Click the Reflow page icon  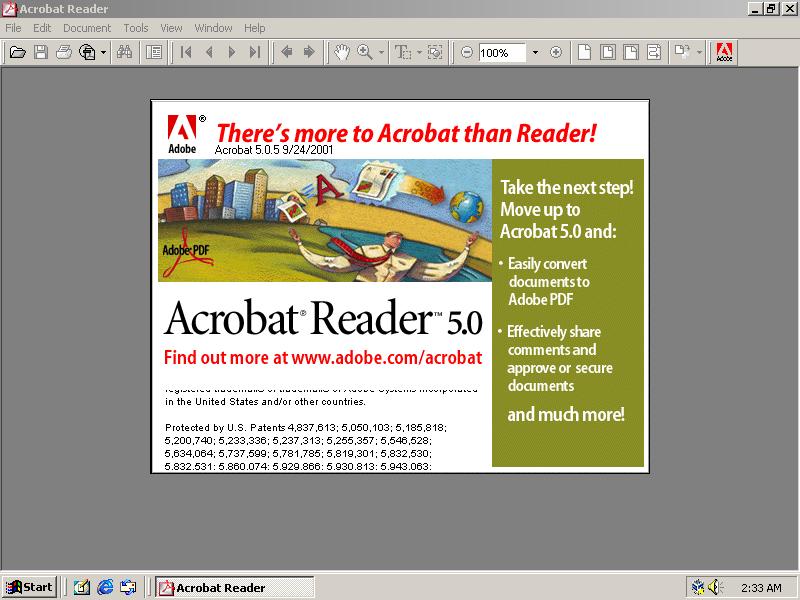[654, 52]
